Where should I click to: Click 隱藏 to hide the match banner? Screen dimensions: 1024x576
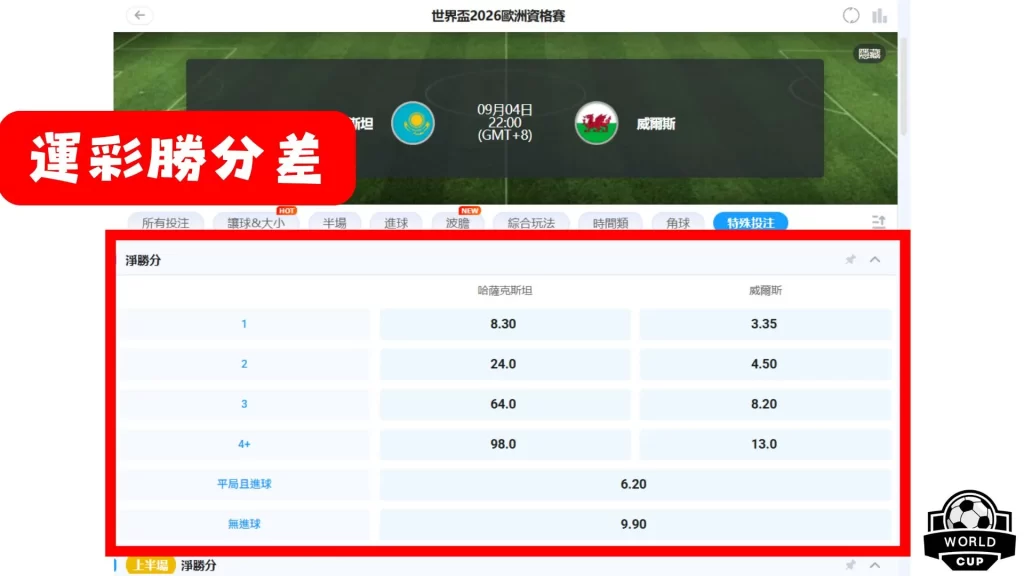point(869,55)
